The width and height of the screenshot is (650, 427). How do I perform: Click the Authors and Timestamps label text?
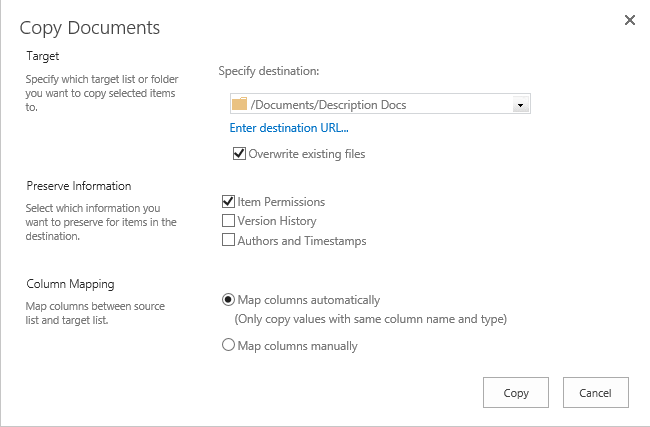point(301,241)
